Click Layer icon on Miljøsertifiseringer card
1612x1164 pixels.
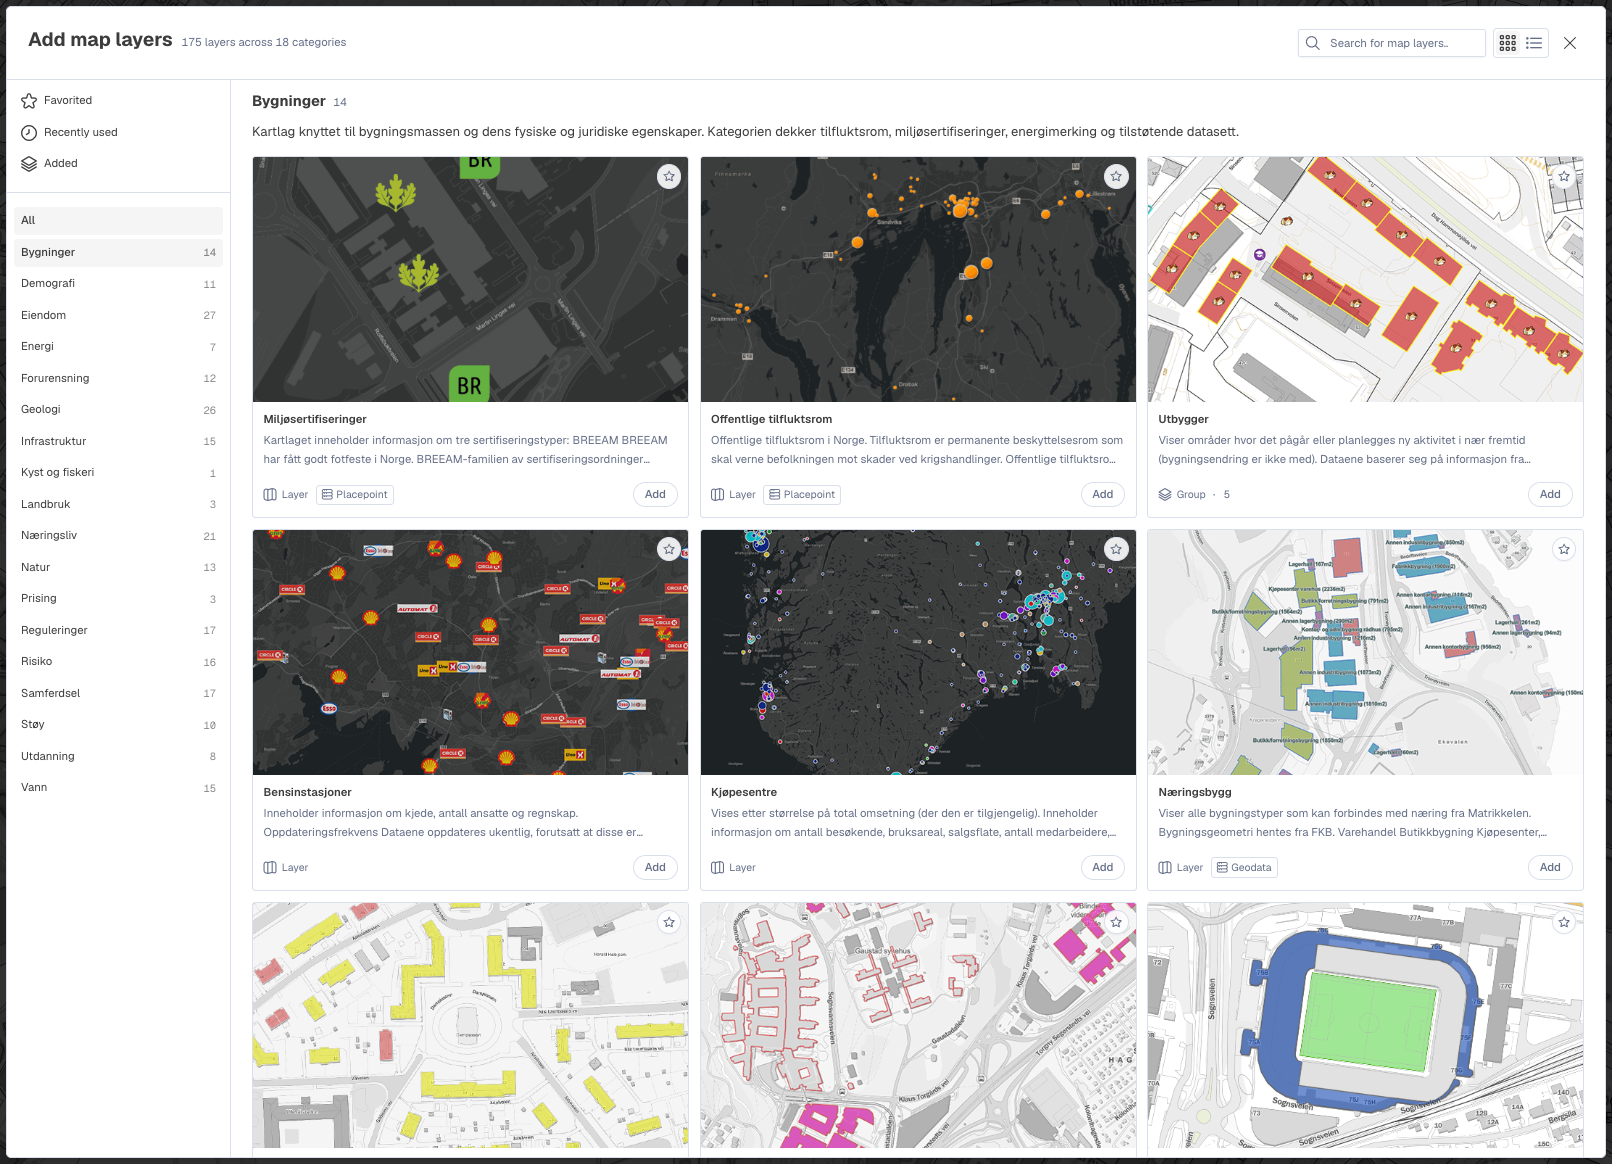point(270,494)
